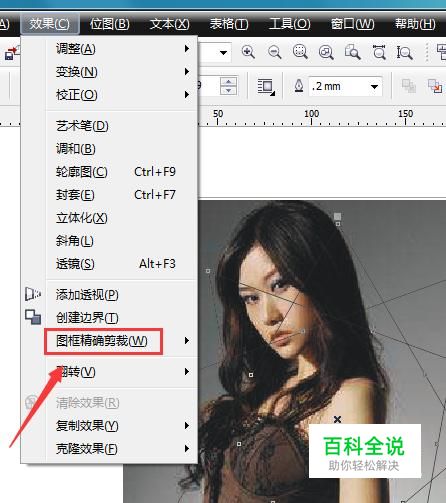Click Zoom to Page Width icon
This screenshot has height=503, width=446.
(x=379, y=52)
